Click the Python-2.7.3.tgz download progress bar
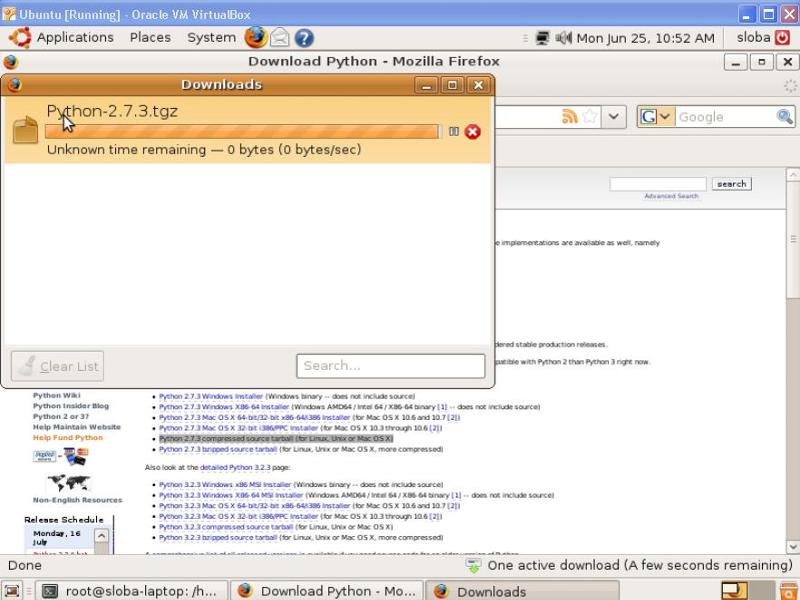The width and height of the screenshot is (800, 600). (x=242, y=132)
